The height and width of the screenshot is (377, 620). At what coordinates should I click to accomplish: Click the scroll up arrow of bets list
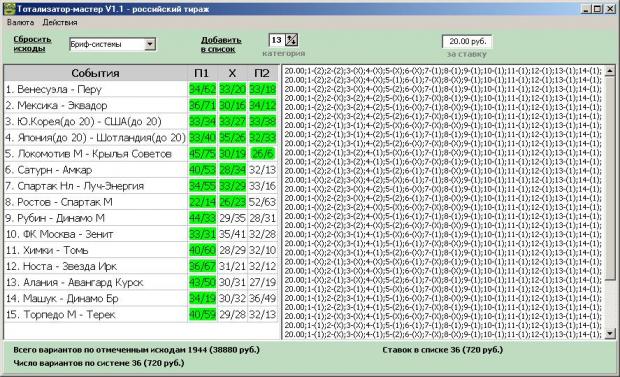610,71
